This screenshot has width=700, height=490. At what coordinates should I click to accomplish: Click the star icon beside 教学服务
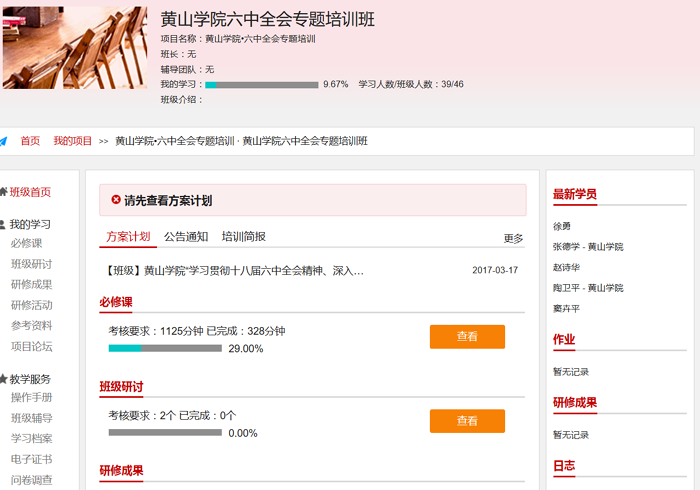pos(3,380)
